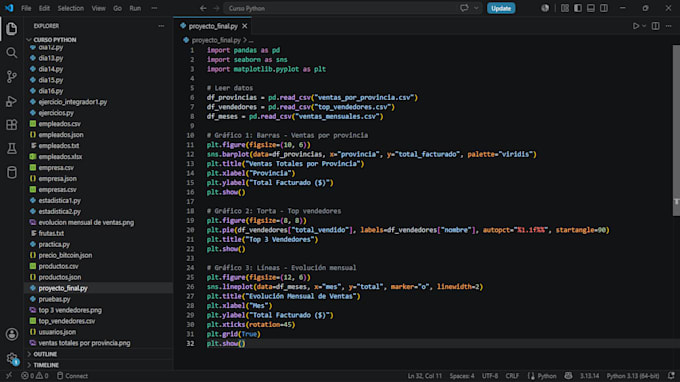680x382 pixels.
Task: Open the Extensions view
Action: click(x=12, y=125)
